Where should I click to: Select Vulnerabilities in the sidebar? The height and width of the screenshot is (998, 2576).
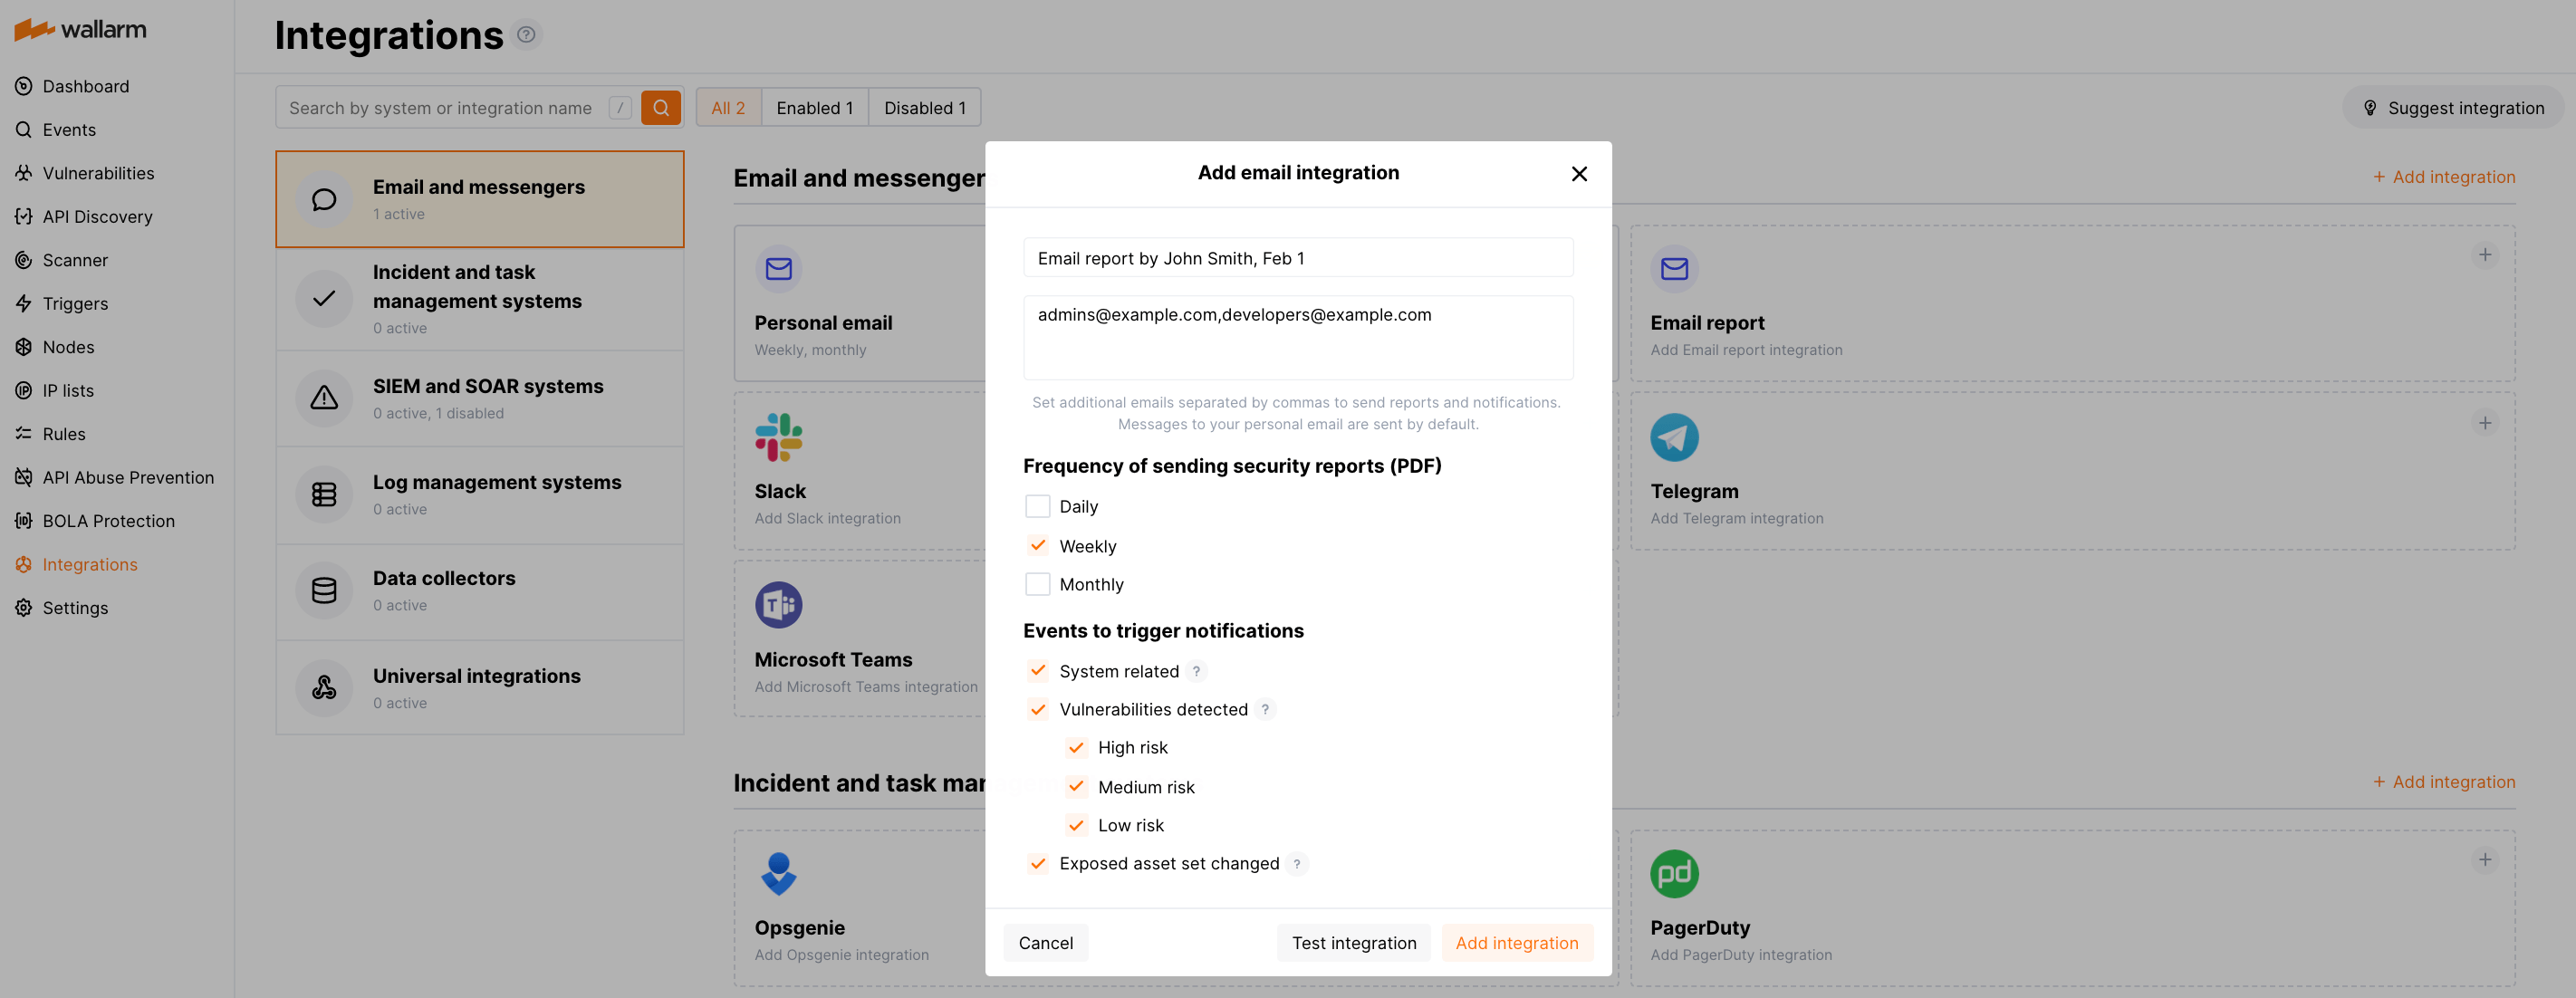(x=98, y=172)
